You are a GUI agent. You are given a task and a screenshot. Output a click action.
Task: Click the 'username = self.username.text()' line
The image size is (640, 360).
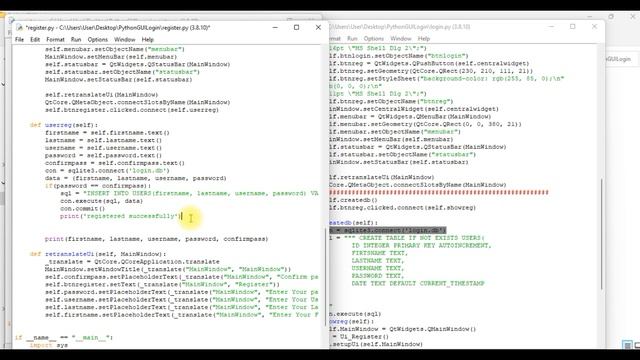[103, 148]
